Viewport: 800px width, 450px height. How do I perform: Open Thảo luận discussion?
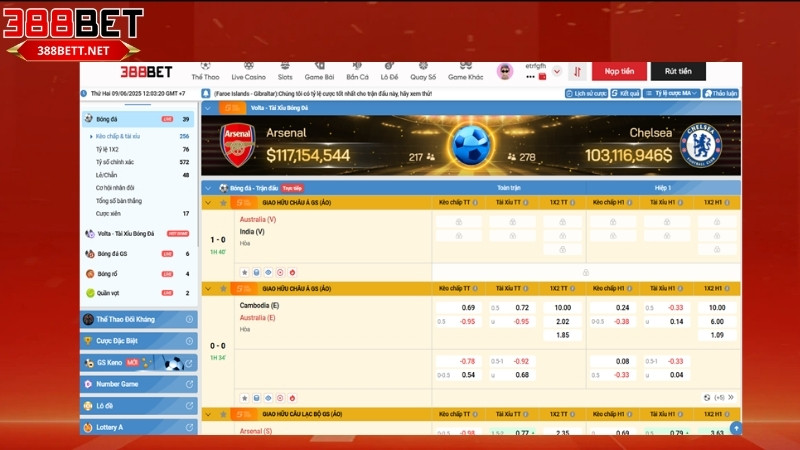click(721, 93)
